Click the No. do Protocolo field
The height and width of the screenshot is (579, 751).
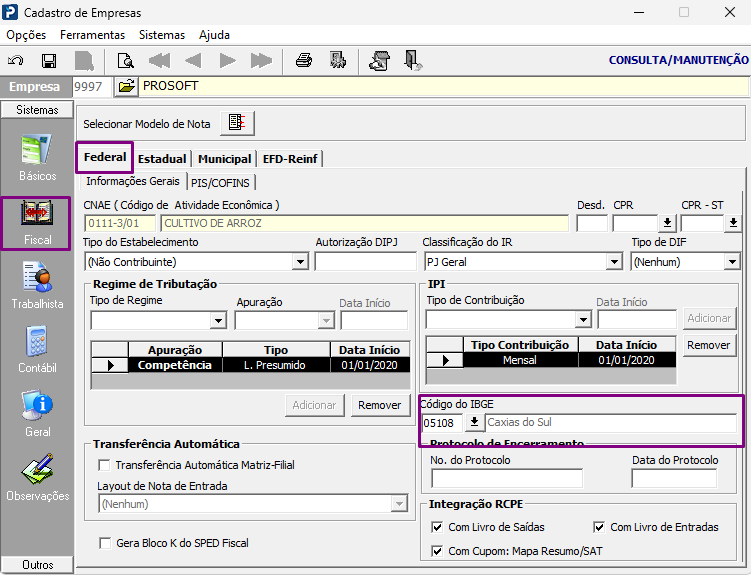coord(507,478)
